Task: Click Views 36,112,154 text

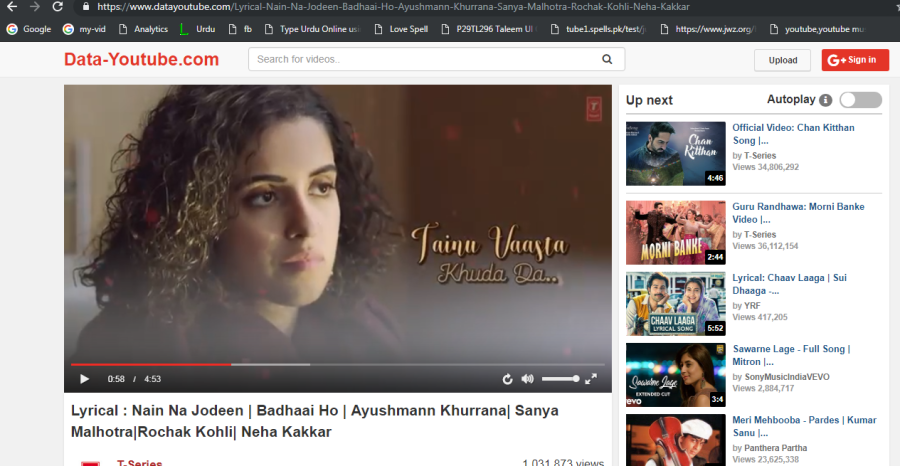Action: [x=765, y=246]
